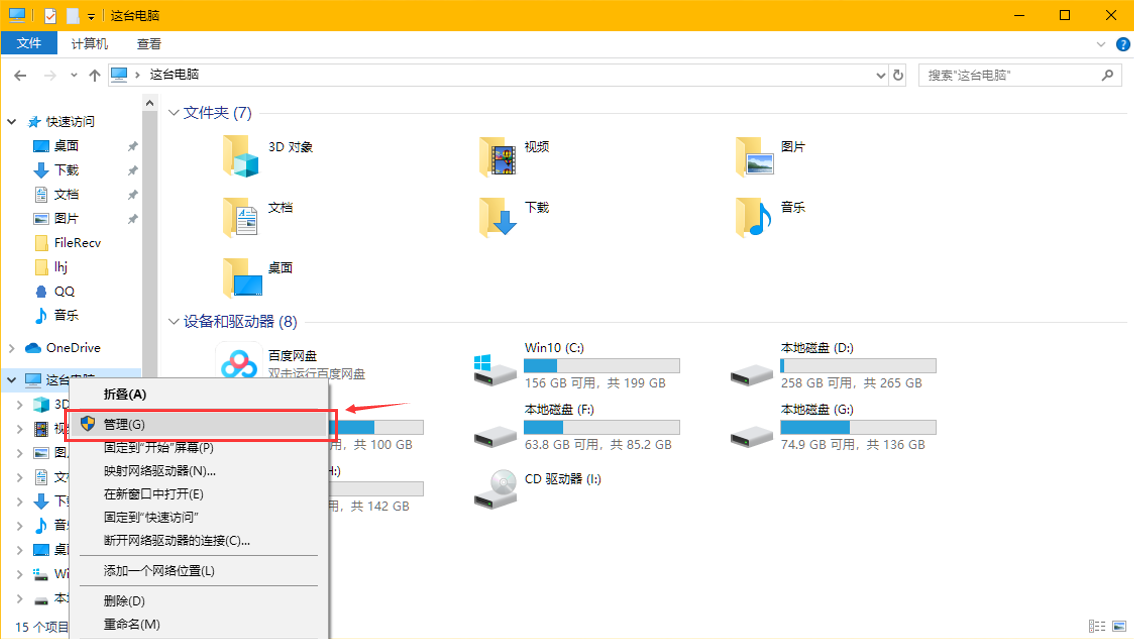Choose 折叠(A) in context menu
The height and width of the screenshot is (639, 1134).
click(x=199, y=394)
